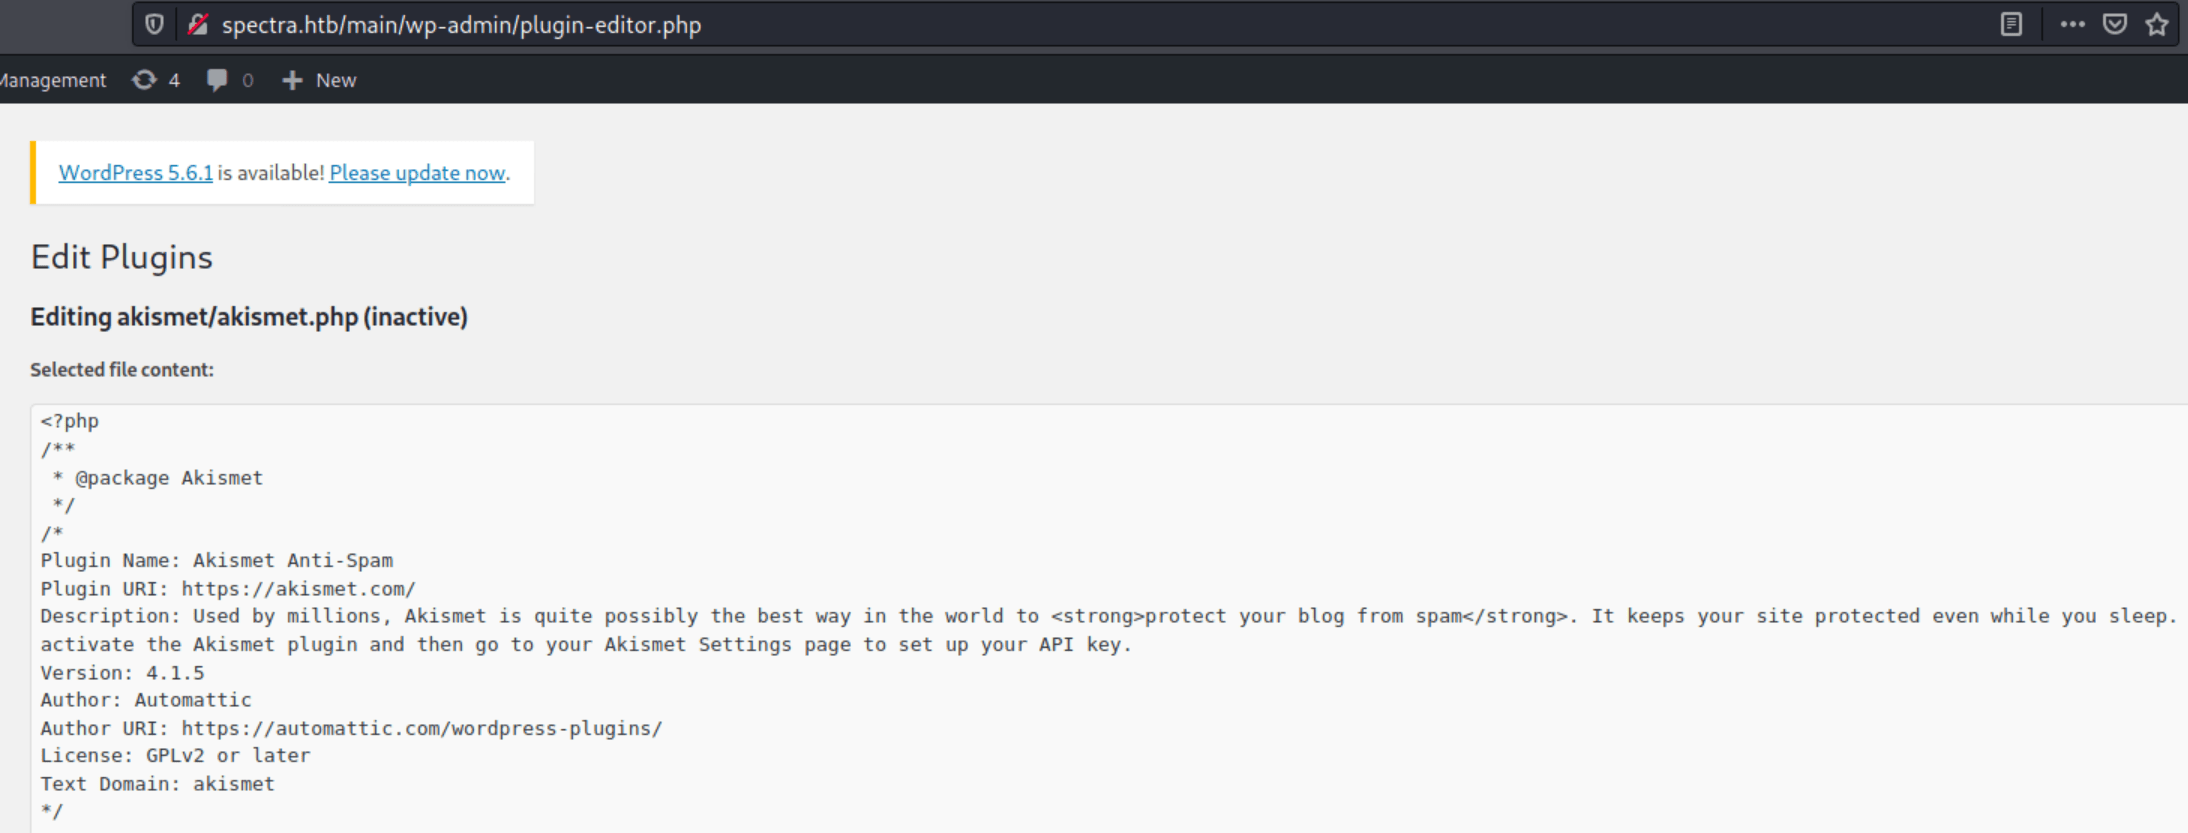
Task: Open the insecure connection padlock icon
Action: click(198, 24)
